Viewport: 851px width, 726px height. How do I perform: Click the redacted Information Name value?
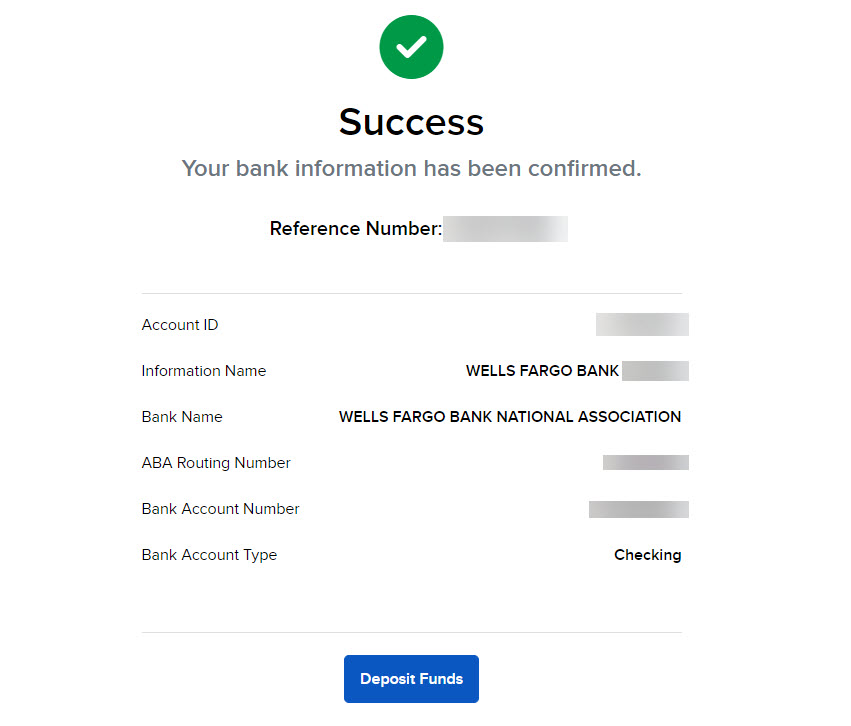tap(657, 370)
